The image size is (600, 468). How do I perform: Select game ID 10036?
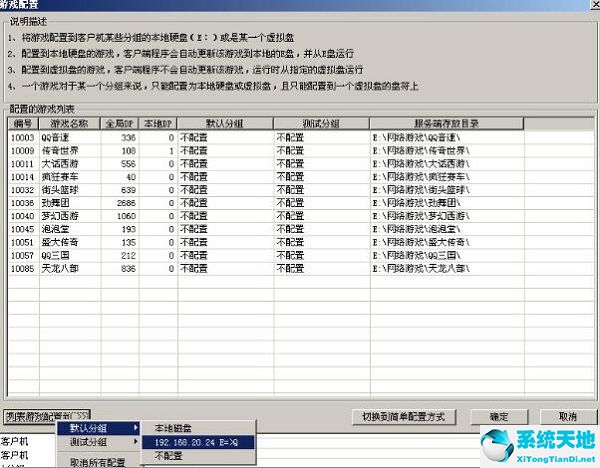[23, 203]
